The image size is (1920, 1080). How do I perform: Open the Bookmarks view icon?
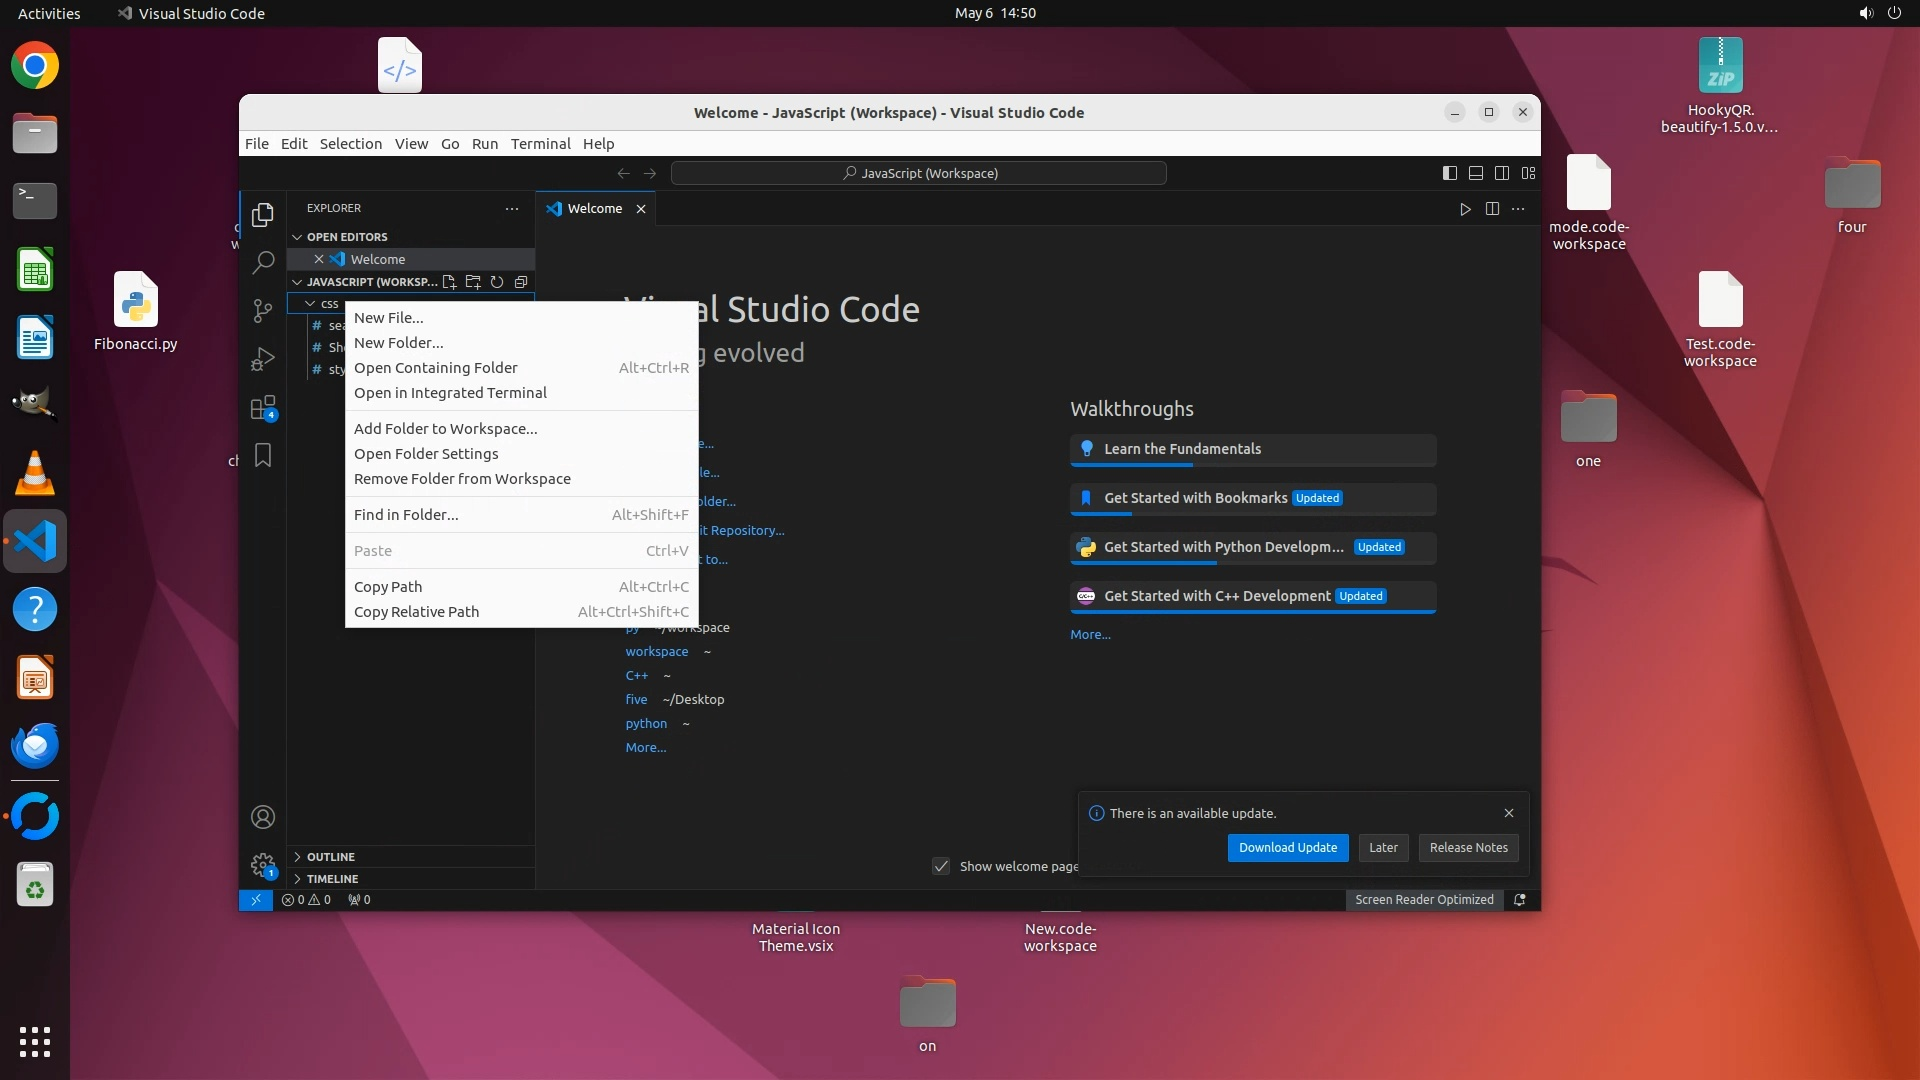click(263, 456)
